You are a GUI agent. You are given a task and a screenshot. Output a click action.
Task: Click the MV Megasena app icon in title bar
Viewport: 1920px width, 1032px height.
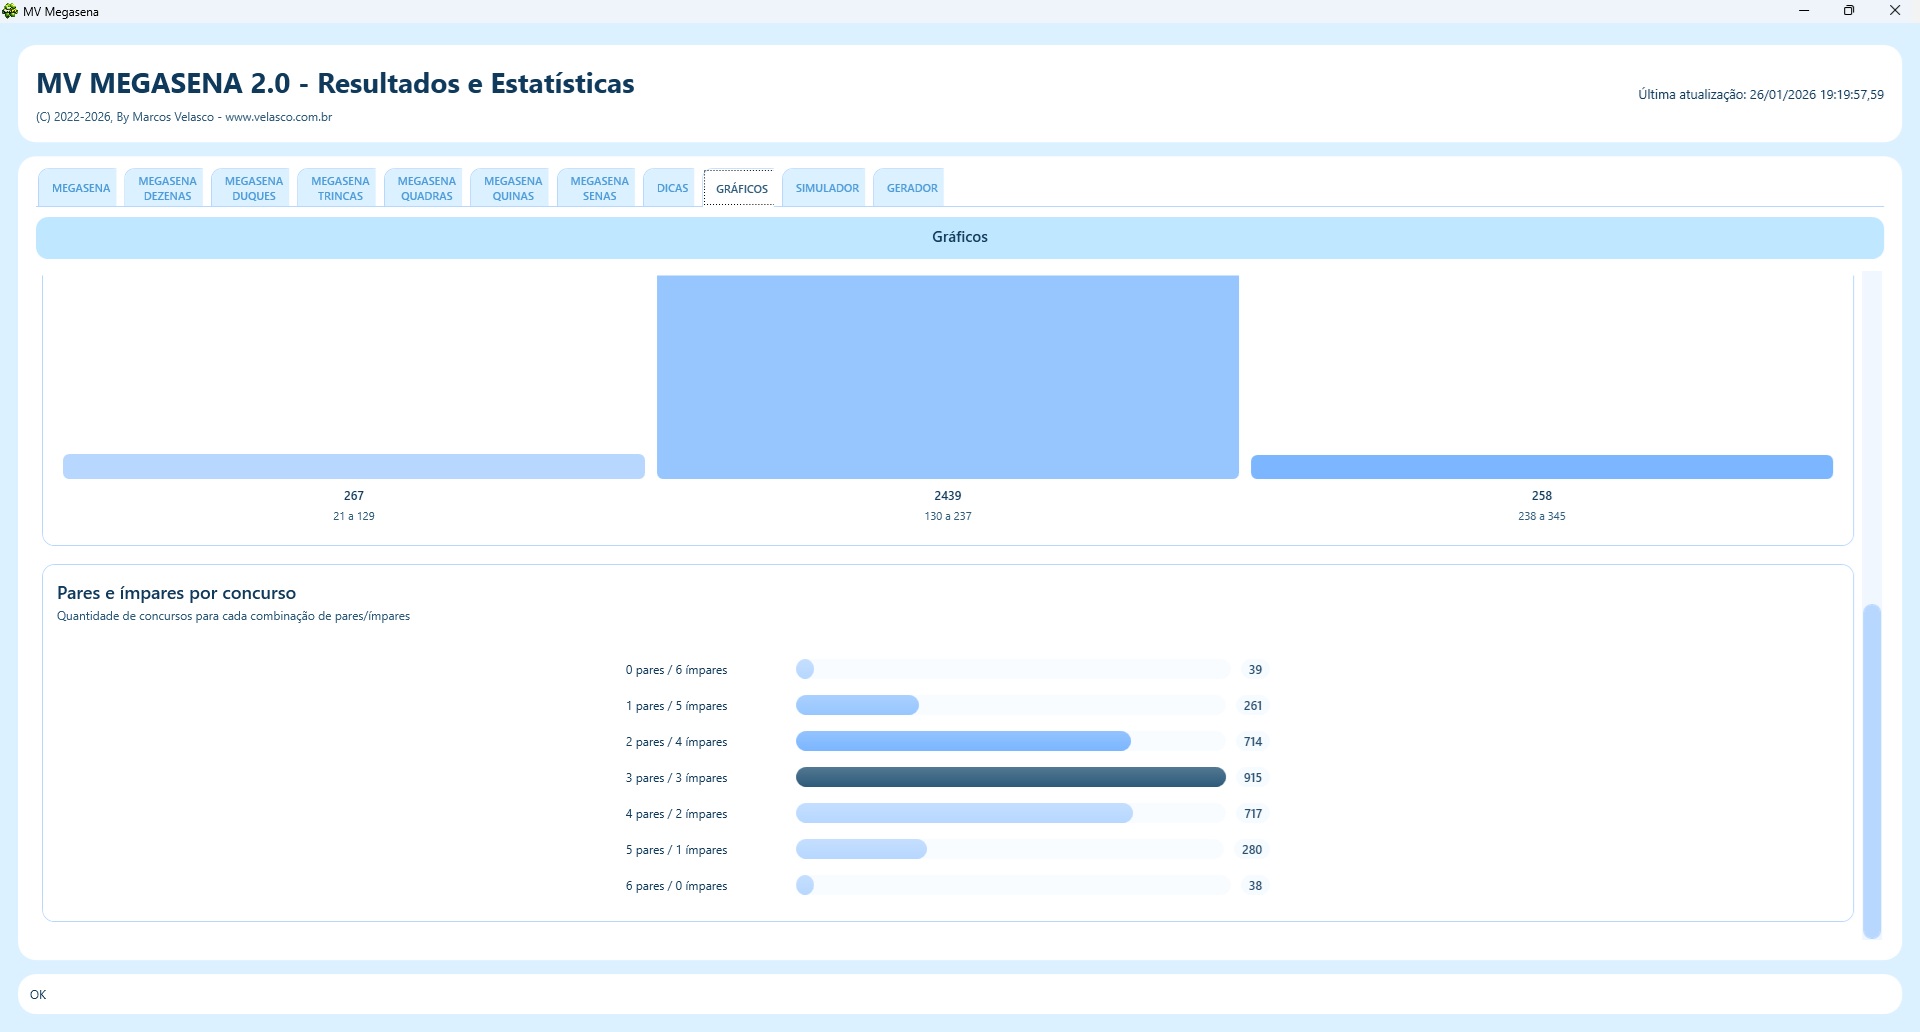(x=11, y=11)
